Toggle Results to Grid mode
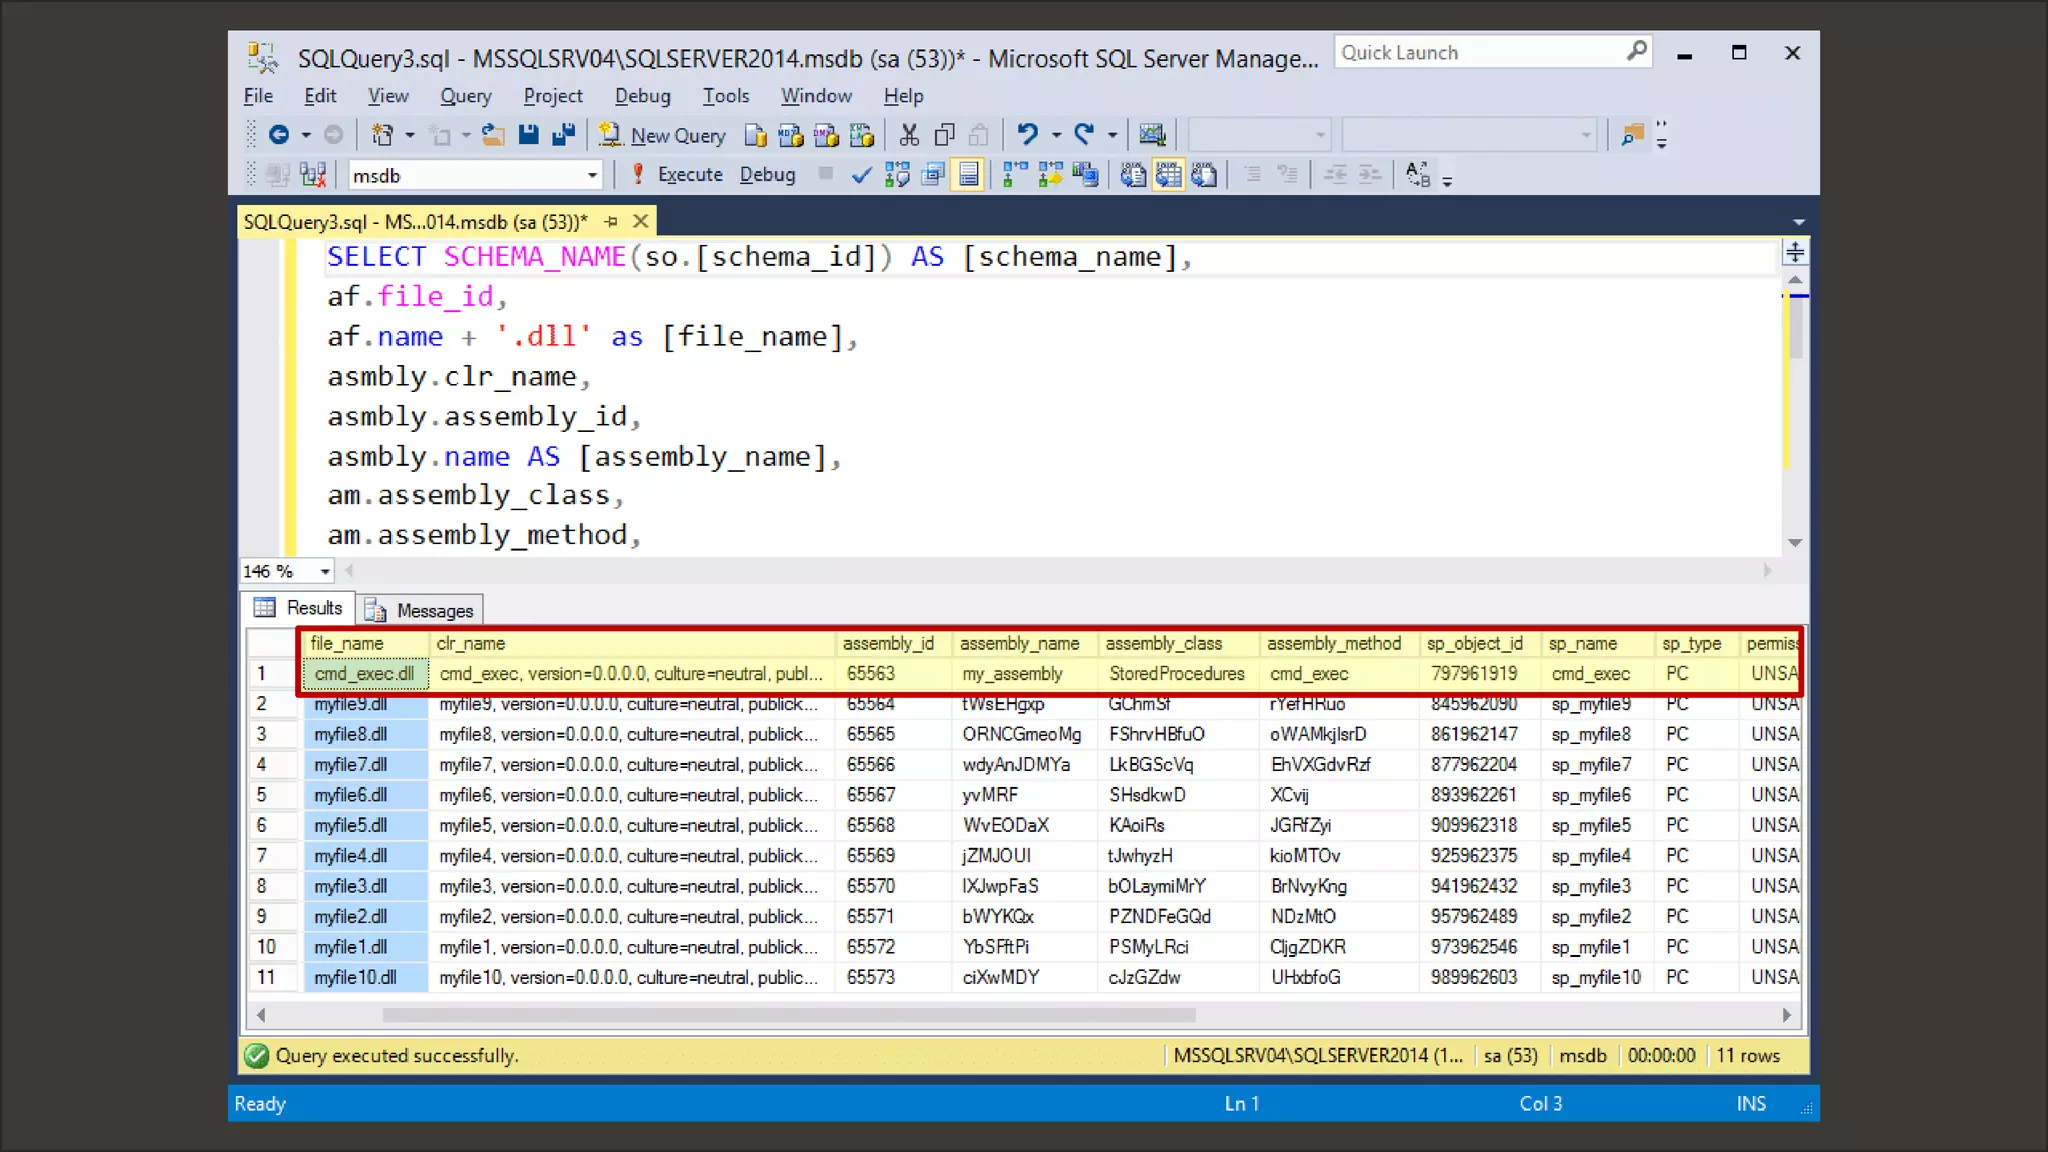Image resolution: width=2048 pixels, height=1152 pixels. click(1168, 175)
